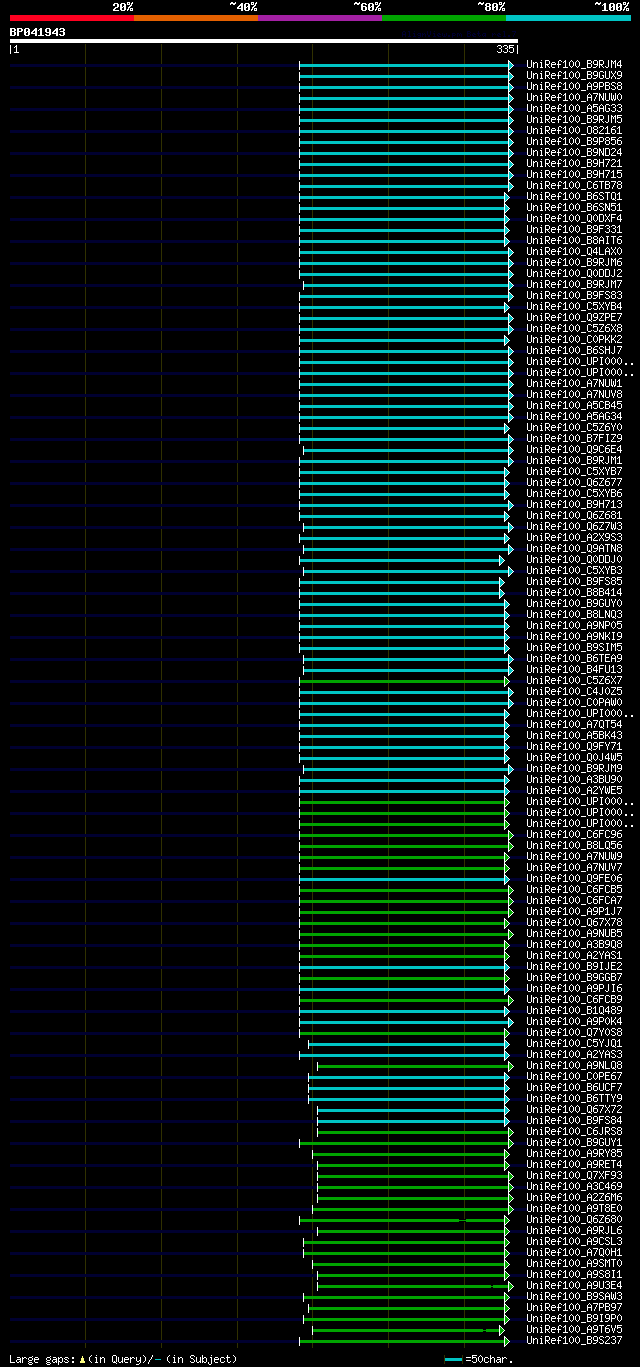Click the cyan ~100% identity legend bar
This screenshot has height=1367, width=640.
(x=568, y=18)
